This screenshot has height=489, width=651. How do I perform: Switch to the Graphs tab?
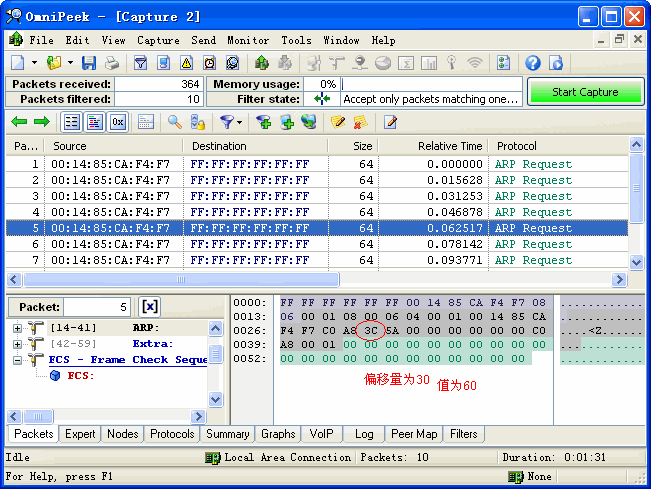pos(278,434)
